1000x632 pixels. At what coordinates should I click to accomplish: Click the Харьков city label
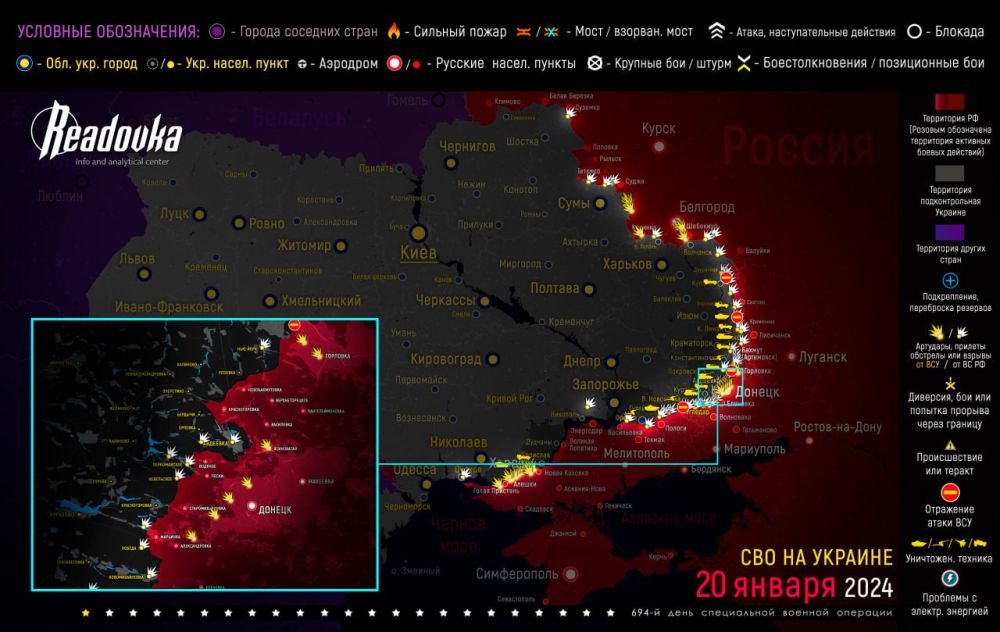pyautogui.click(x=626, y=264)
